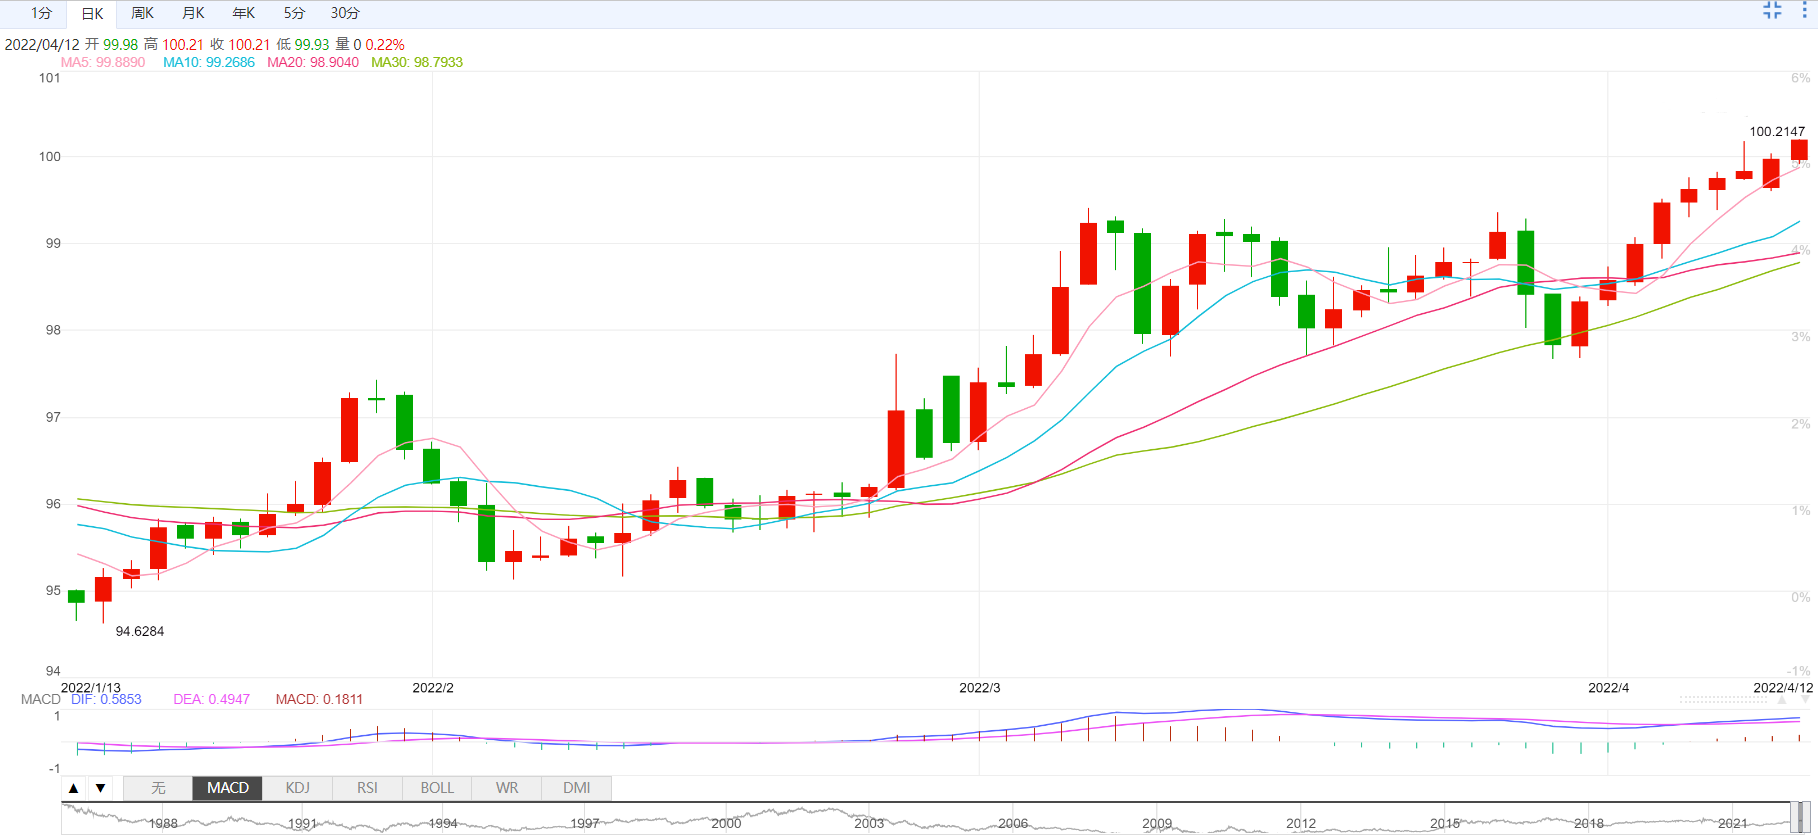Enable the KDJ indicator
Image resolution: width=1818 pixels, height=836 pixels.
(x=298, y=788)
